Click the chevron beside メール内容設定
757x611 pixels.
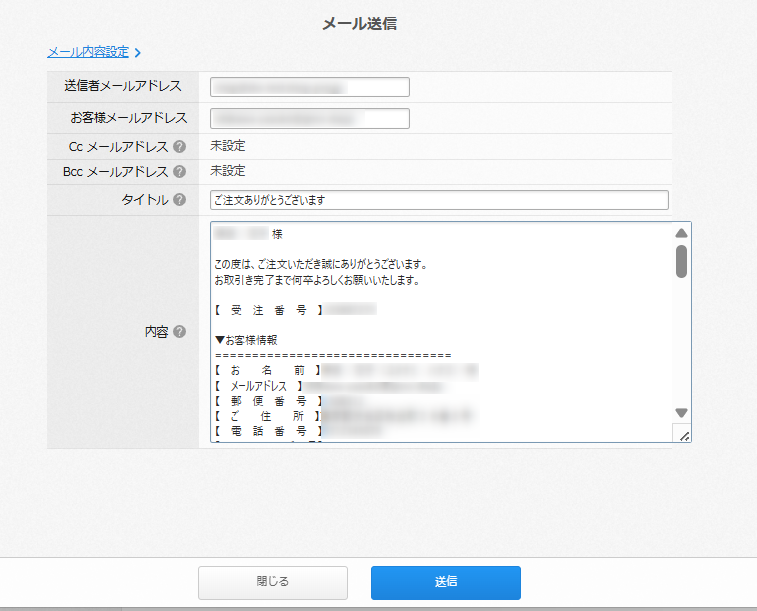pyautogui.click(x=138, y=53)
